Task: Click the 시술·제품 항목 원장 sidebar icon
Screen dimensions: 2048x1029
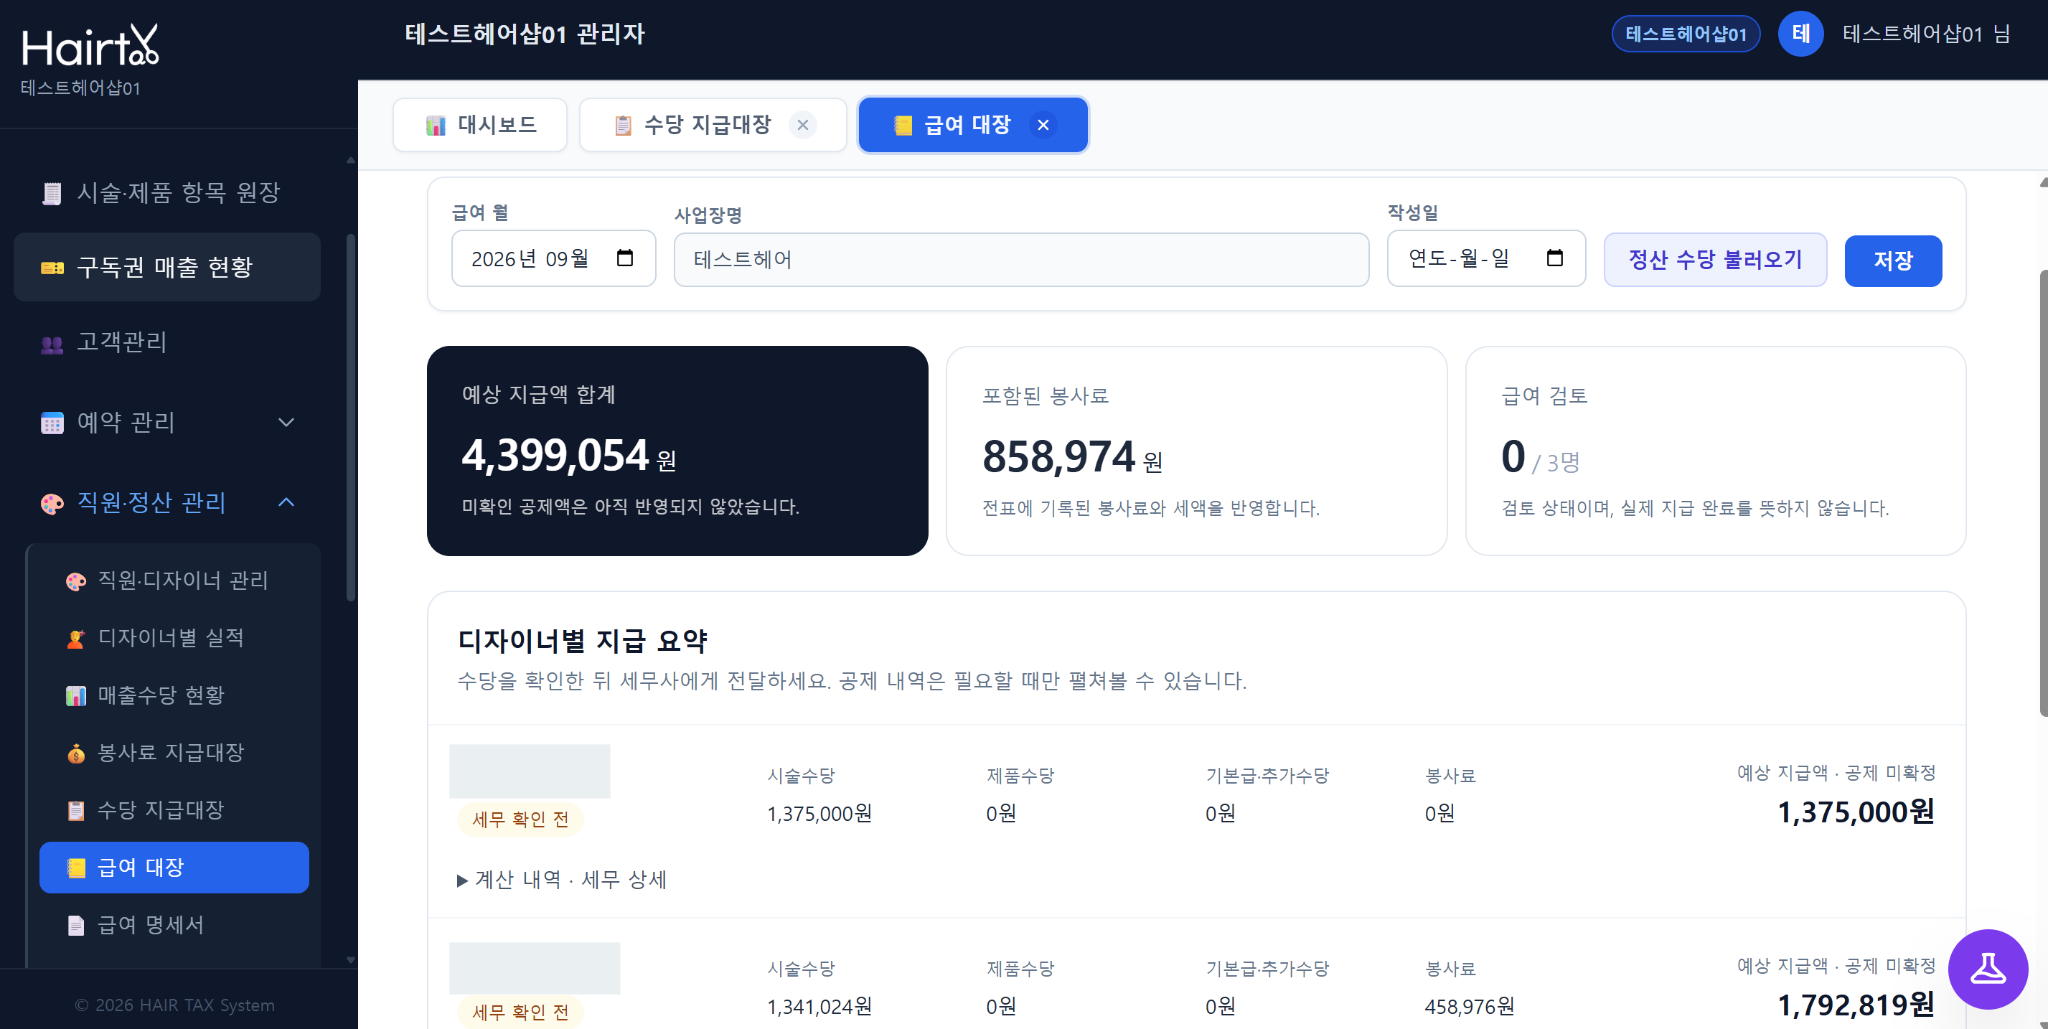Action: tap(52, 193)
